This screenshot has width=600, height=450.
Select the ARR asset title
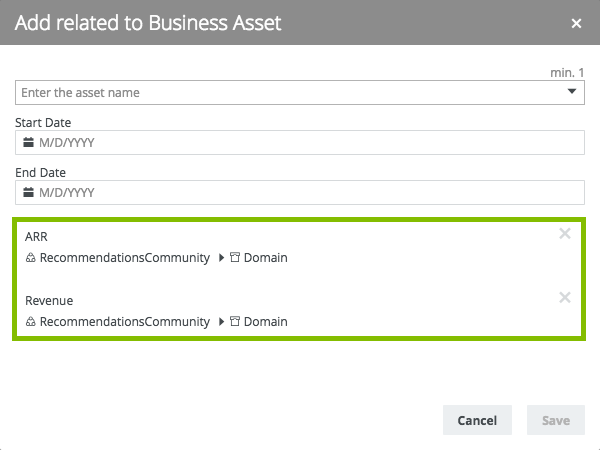tap(37, 237)
